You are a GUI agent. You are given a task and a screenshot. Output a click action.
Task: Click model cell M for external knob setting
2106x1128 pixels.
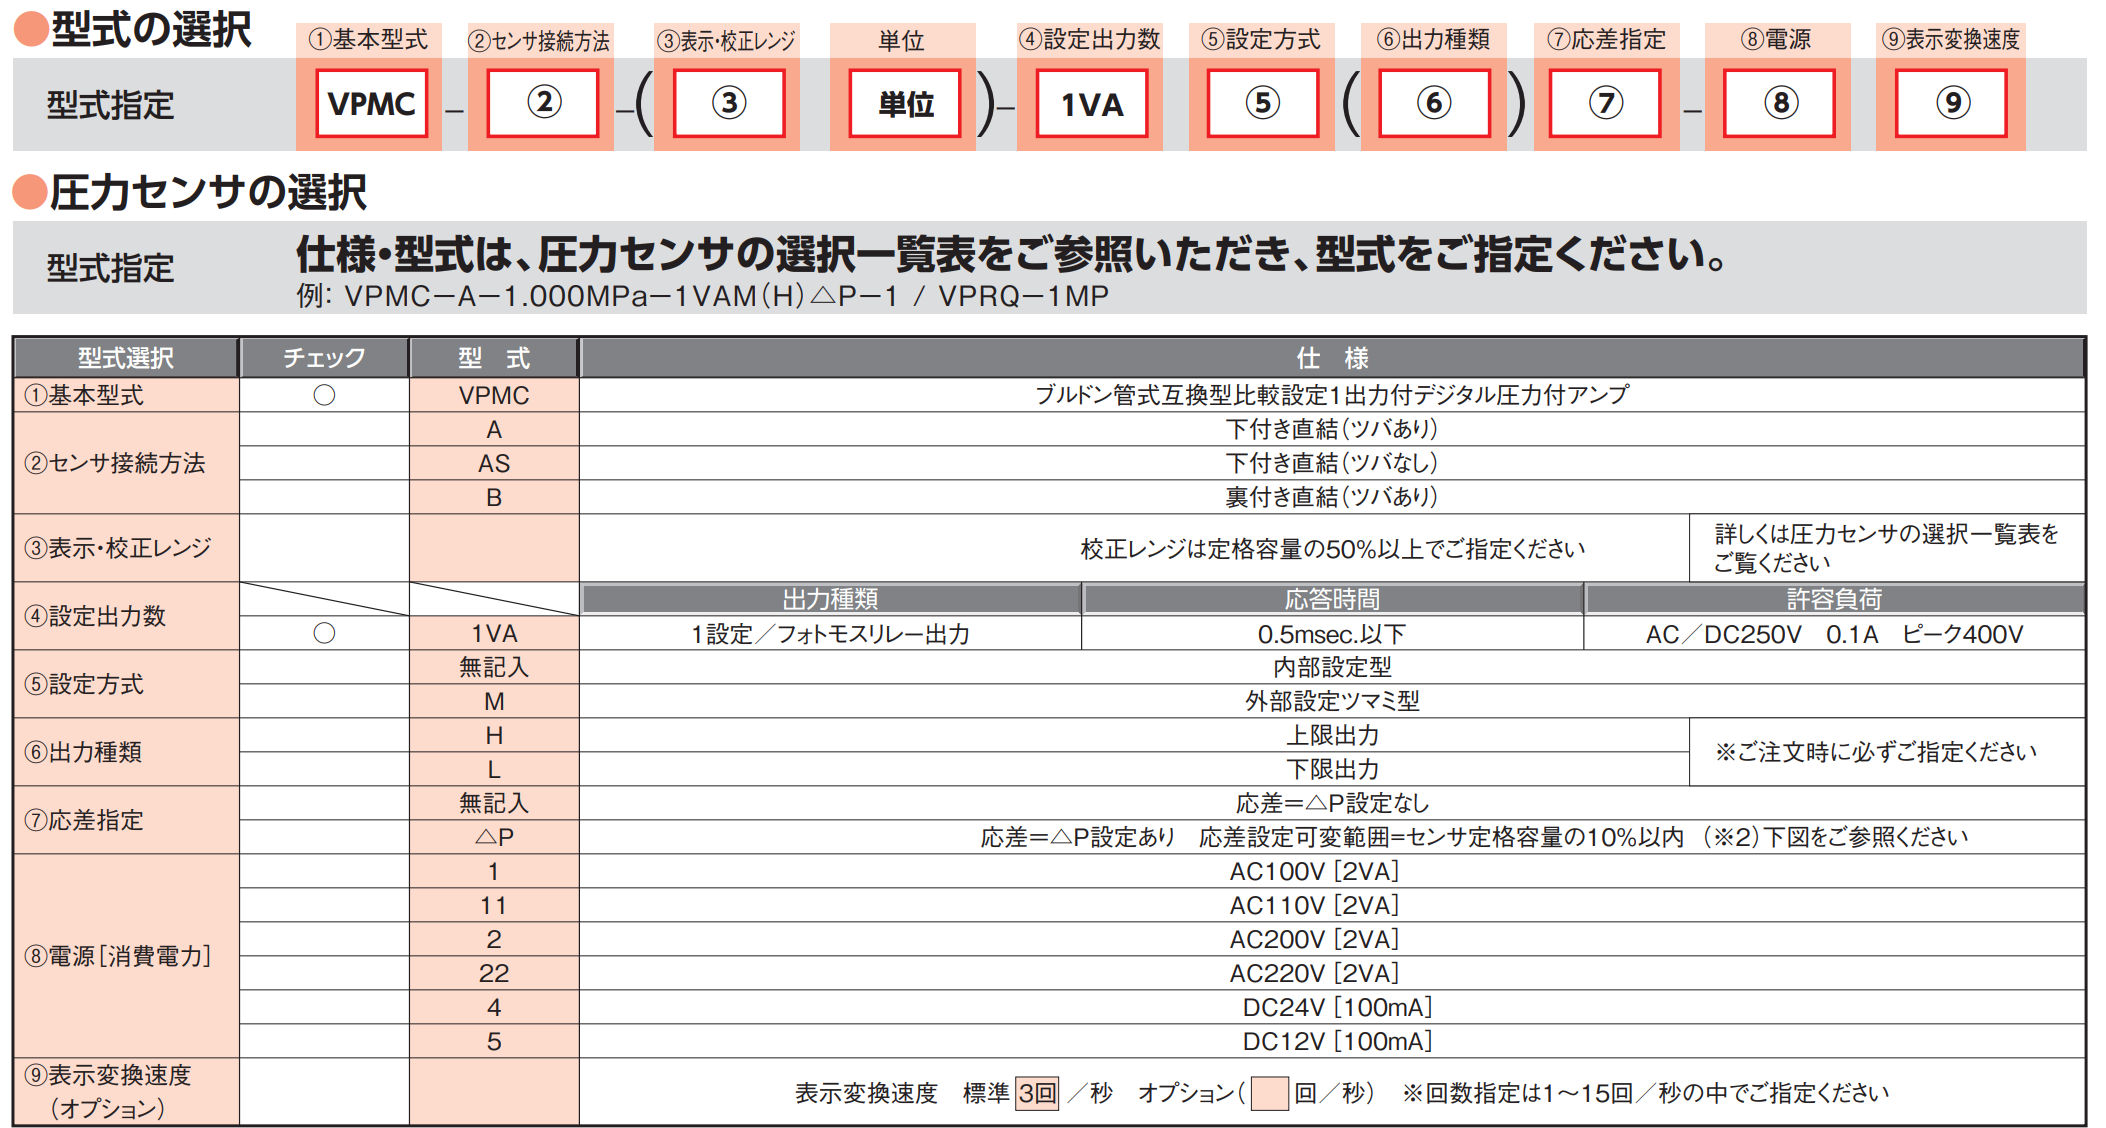(x=494, y=701)
